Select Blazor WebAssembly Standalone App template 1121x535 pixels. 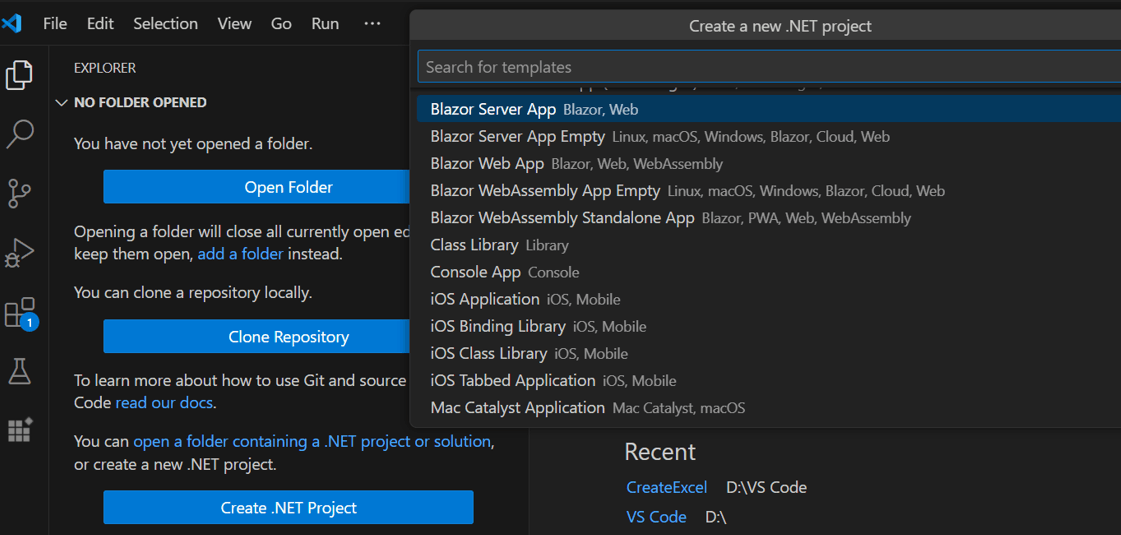click(769, 218)
